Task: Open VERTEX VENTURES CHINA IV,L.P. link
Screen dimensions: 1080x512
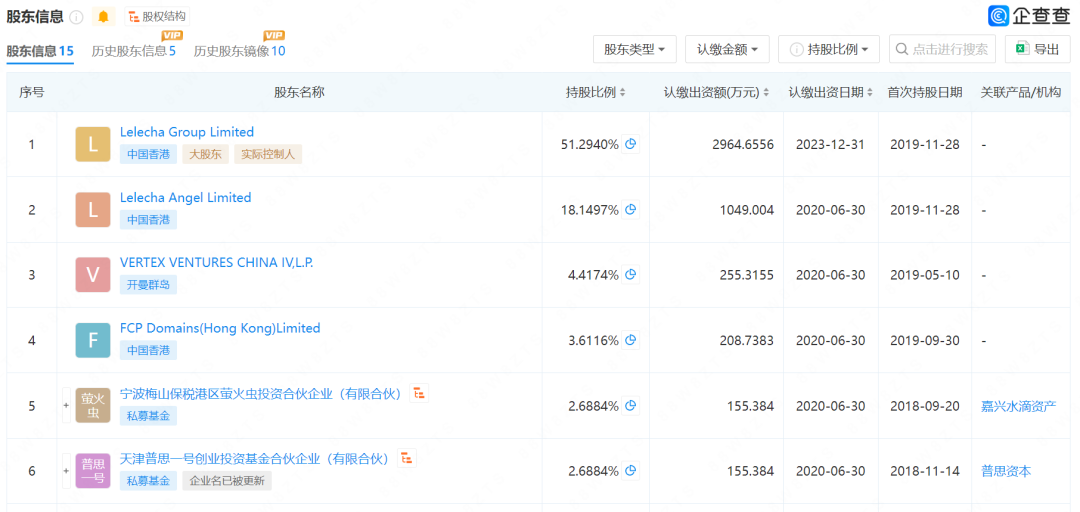Action: pyautogui.click(x=216, y=263)
